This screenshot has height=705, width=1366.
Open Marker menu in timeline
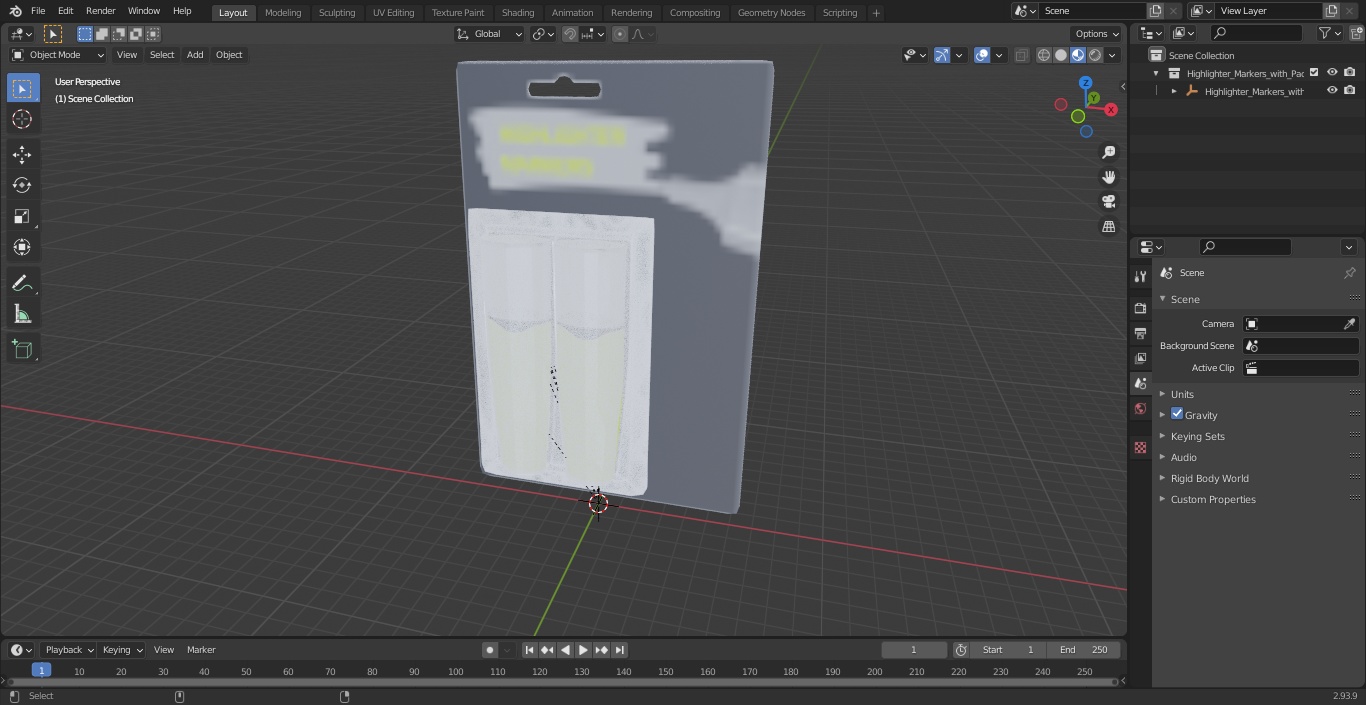click(201, 650)
